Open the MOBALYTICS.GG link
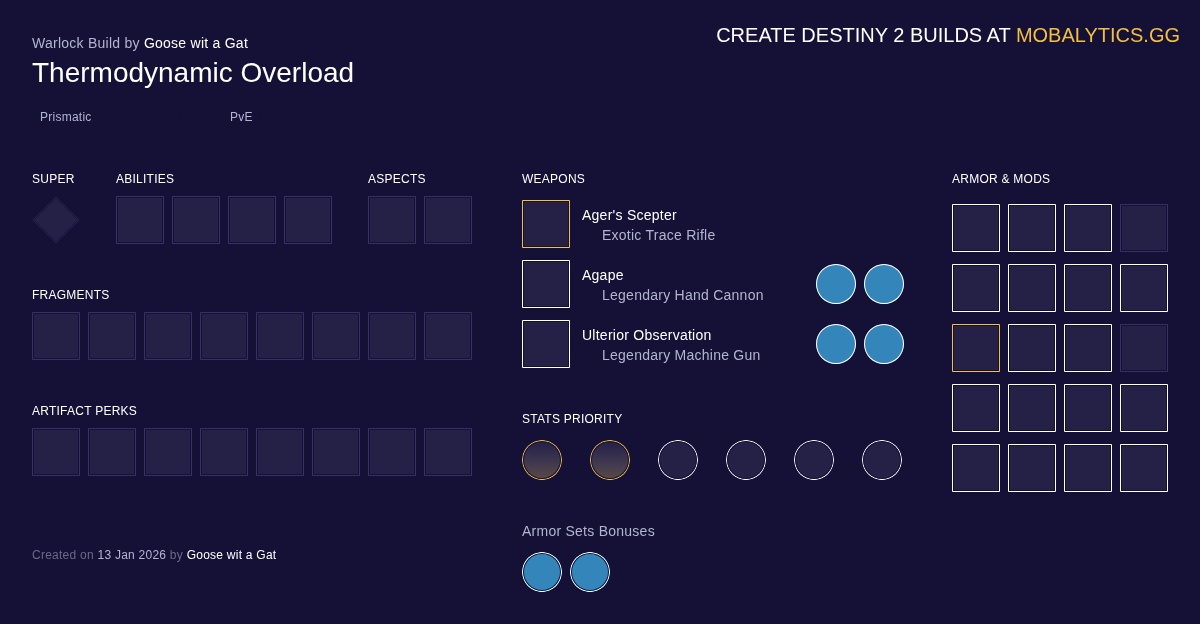 (x=1097, y=35)
